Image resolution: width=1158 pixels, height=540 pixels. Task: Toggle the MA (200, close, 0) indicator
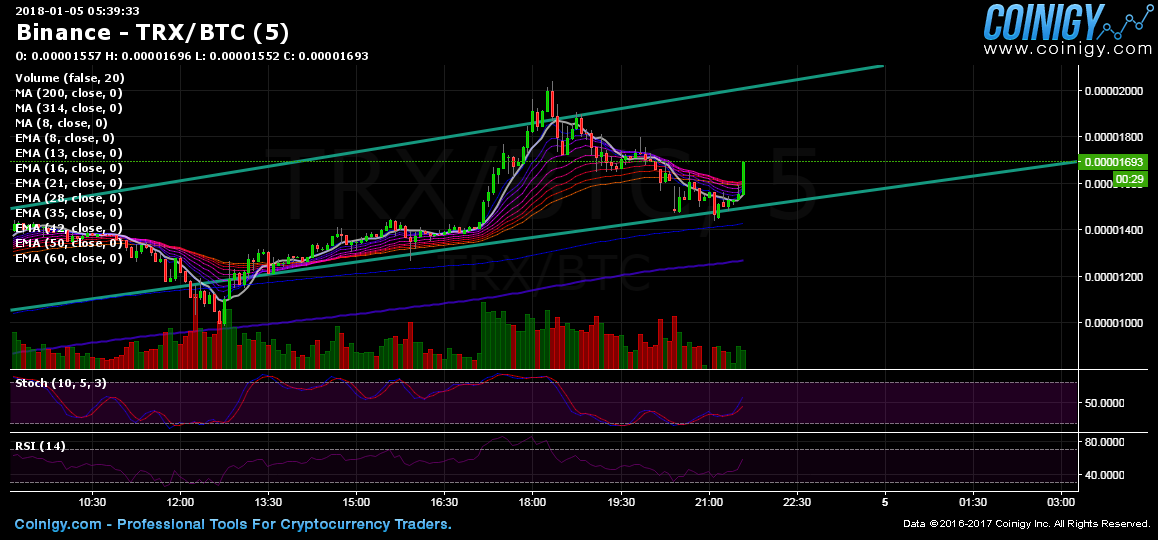[x=69, y=93]
